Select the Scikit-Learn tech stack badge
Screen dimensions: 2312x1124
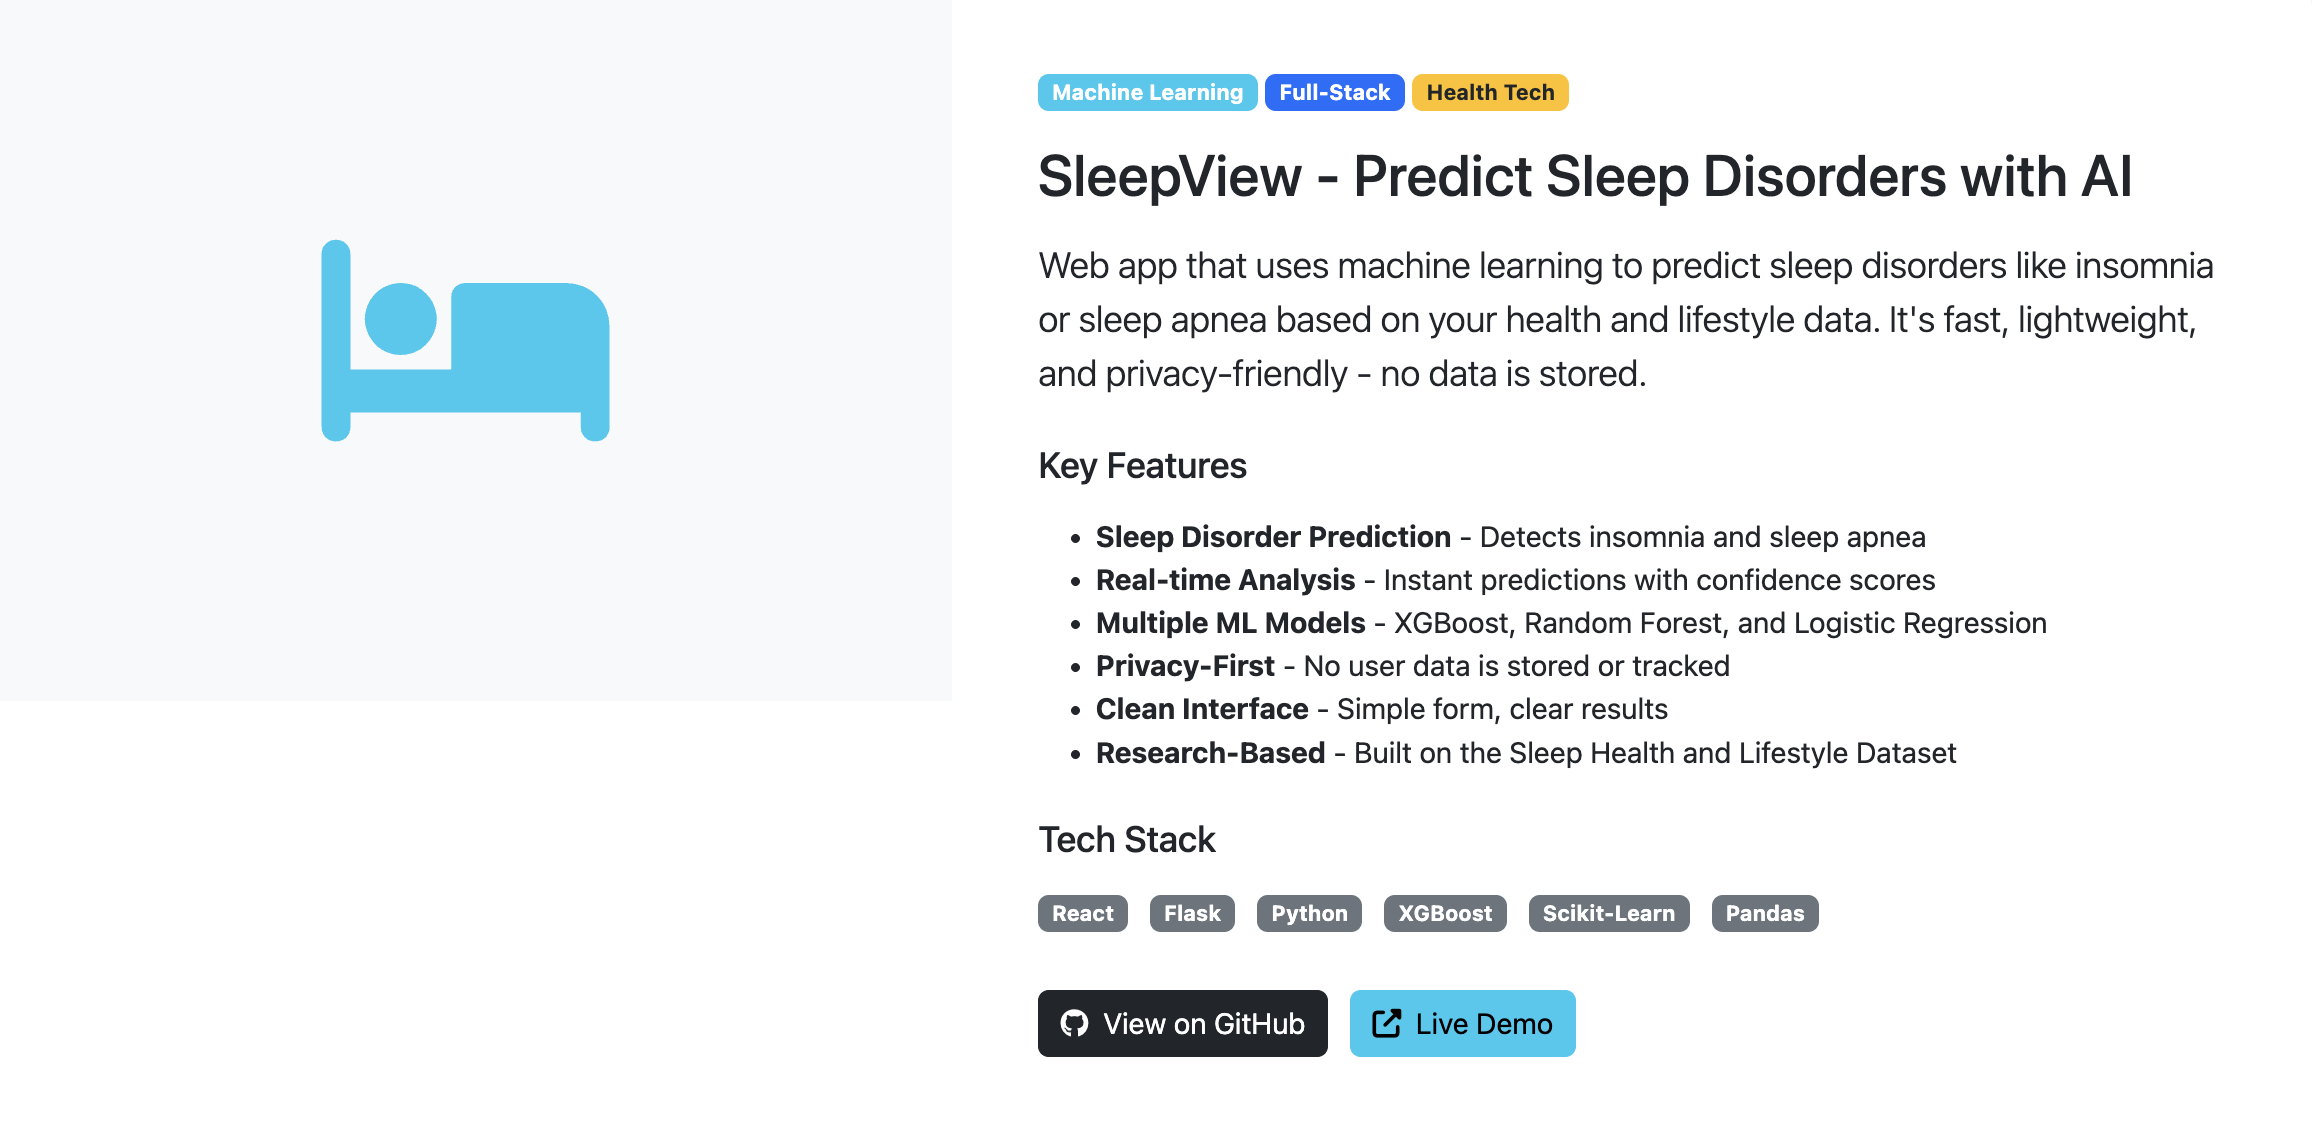pyautogui.click(x=1608, y=913)
